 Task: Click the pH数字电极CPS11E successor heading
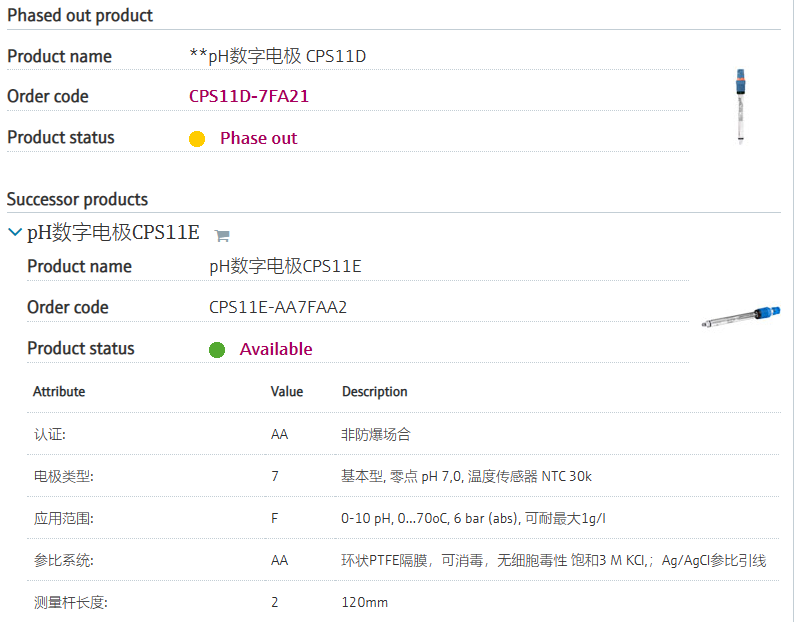tap(113, 233)
